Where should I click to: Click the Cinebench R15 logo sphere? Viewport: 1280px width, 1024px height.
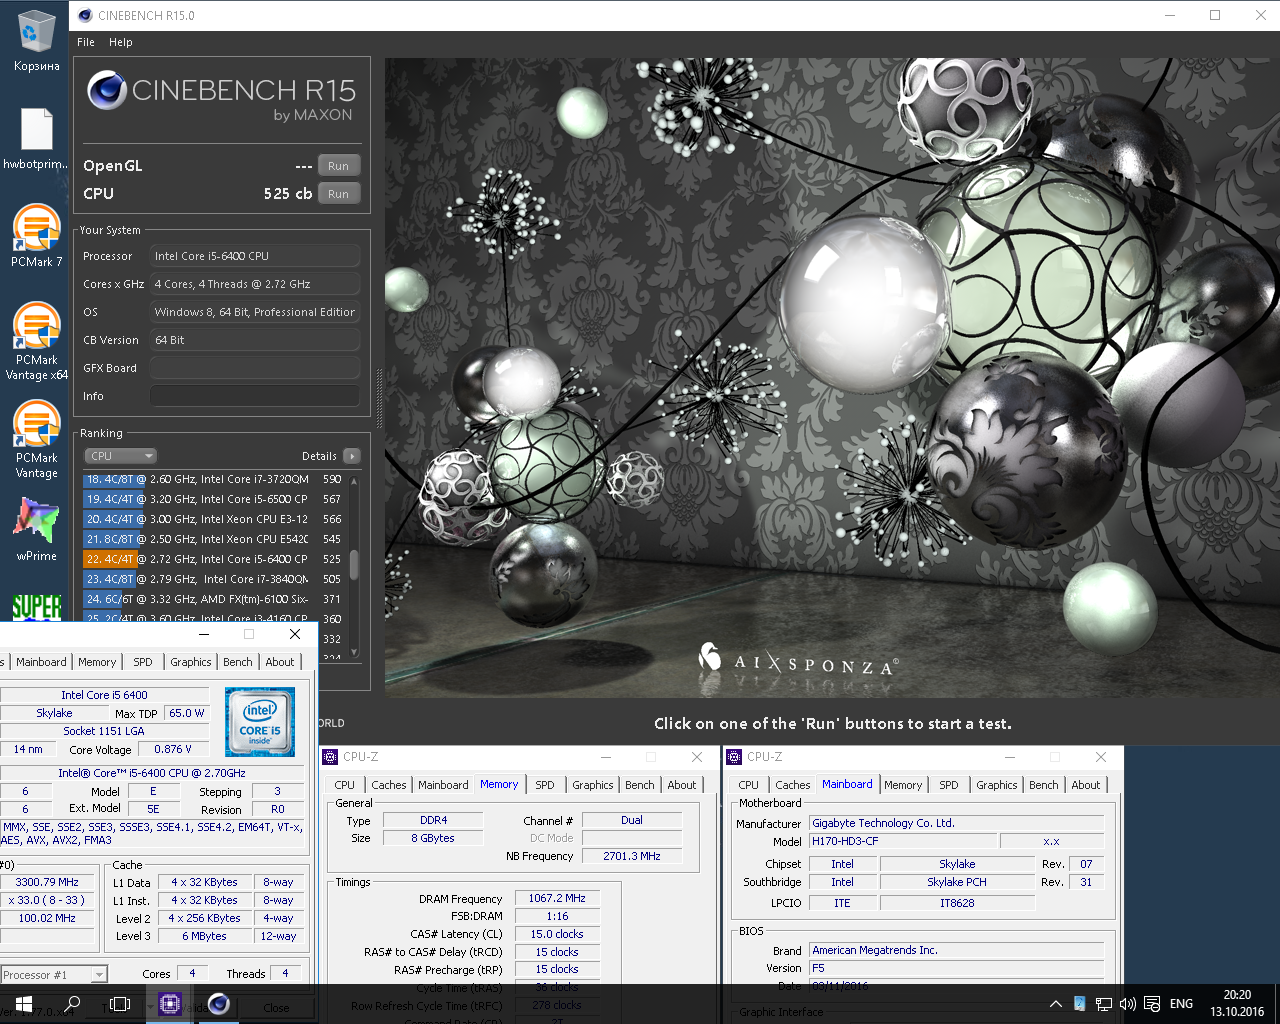coord(106,90)
